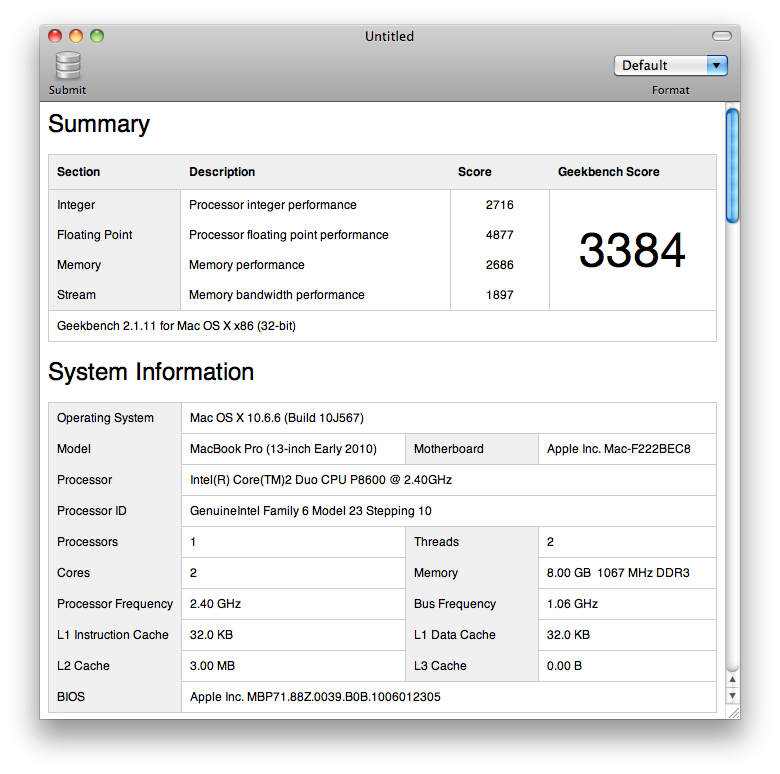Click the System Information heading

(151, 372)
